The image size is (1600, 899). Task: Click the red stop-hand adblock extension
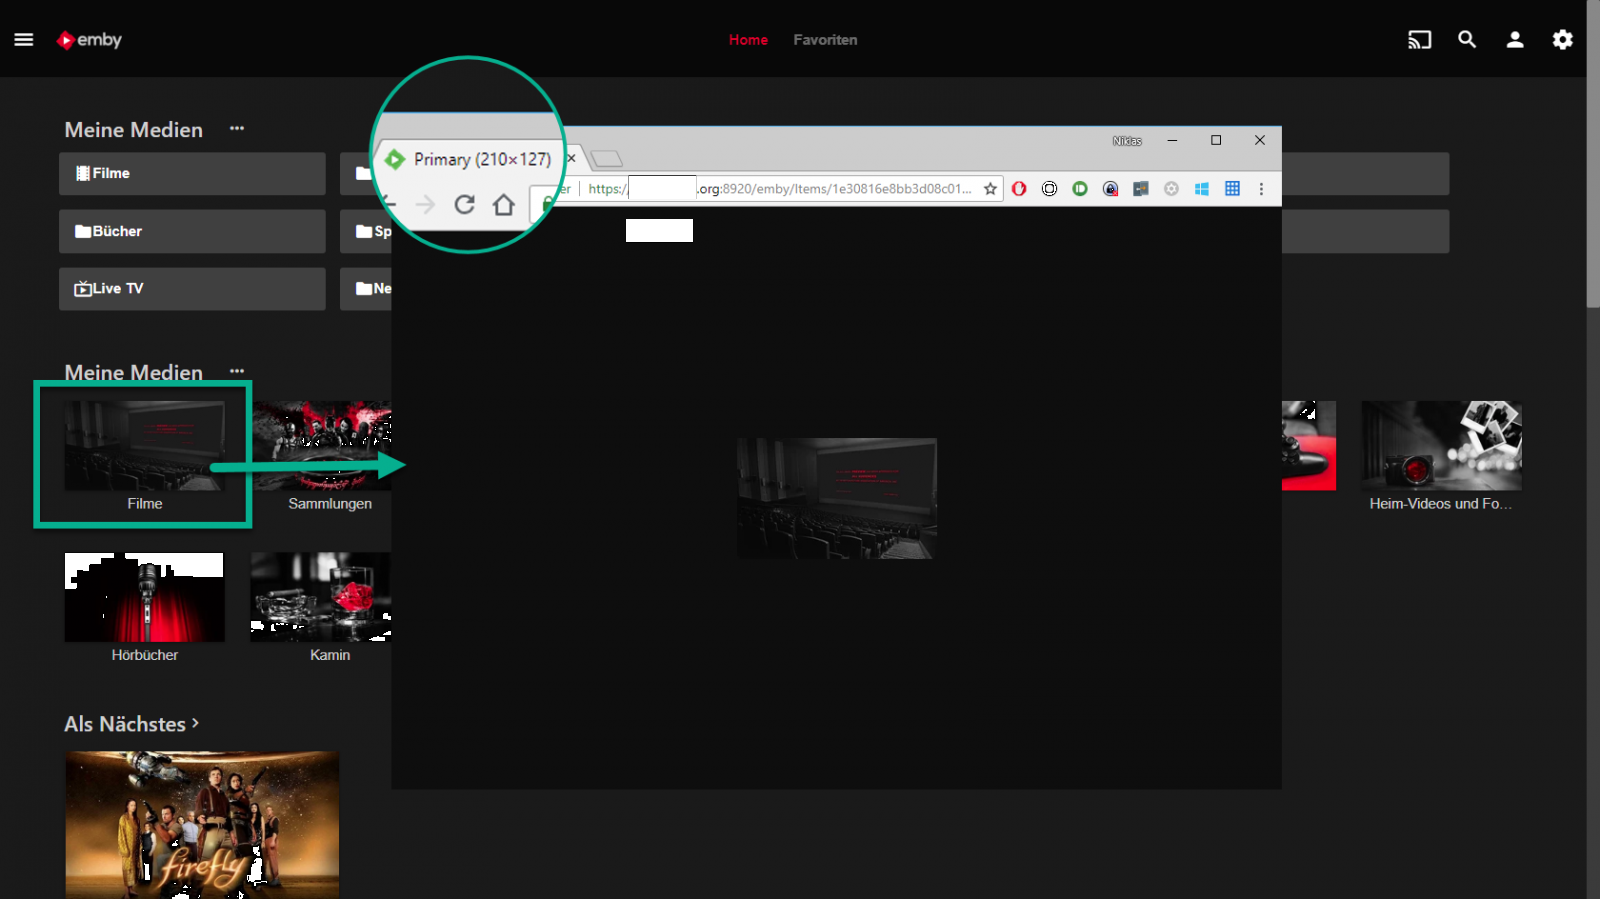pyautogui.click(x=1019, y=188)
